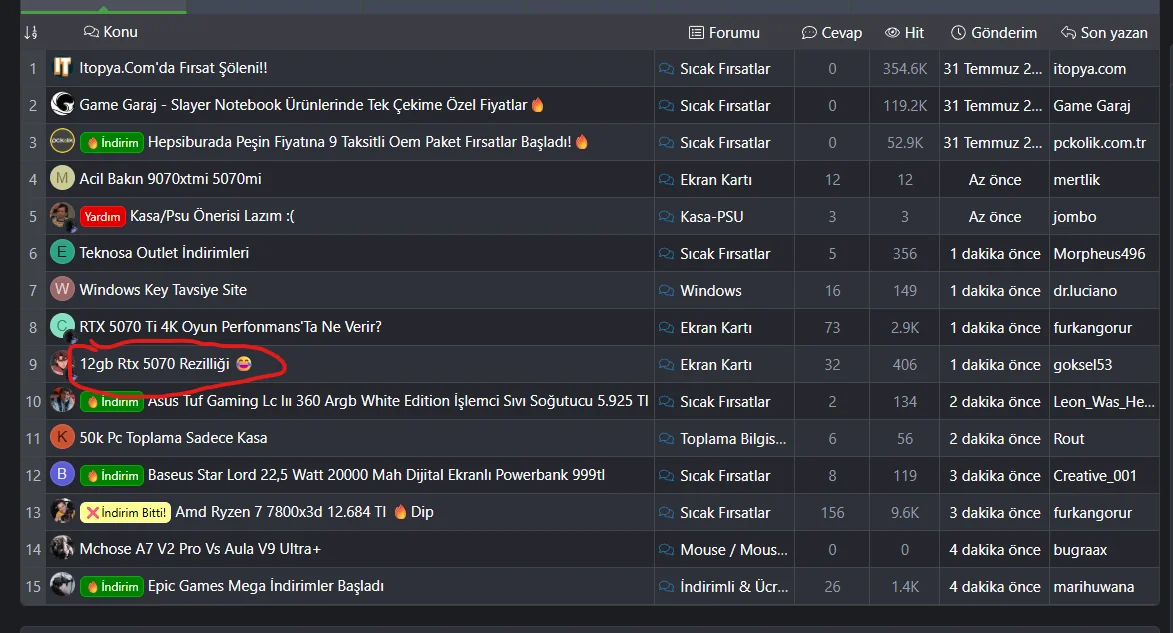Click the orange 'K' avatar in row 11
The image size is (1173, 633).
click(62, 437)
